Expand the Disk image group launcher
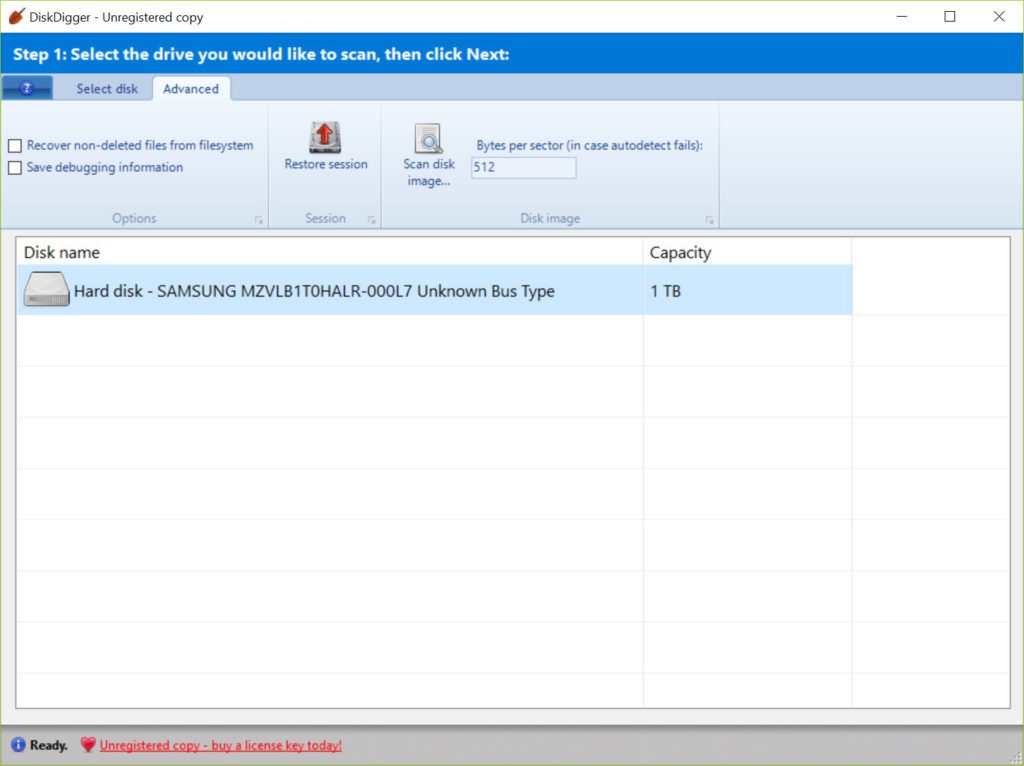1024x766 pixels. tap(709, 220)
